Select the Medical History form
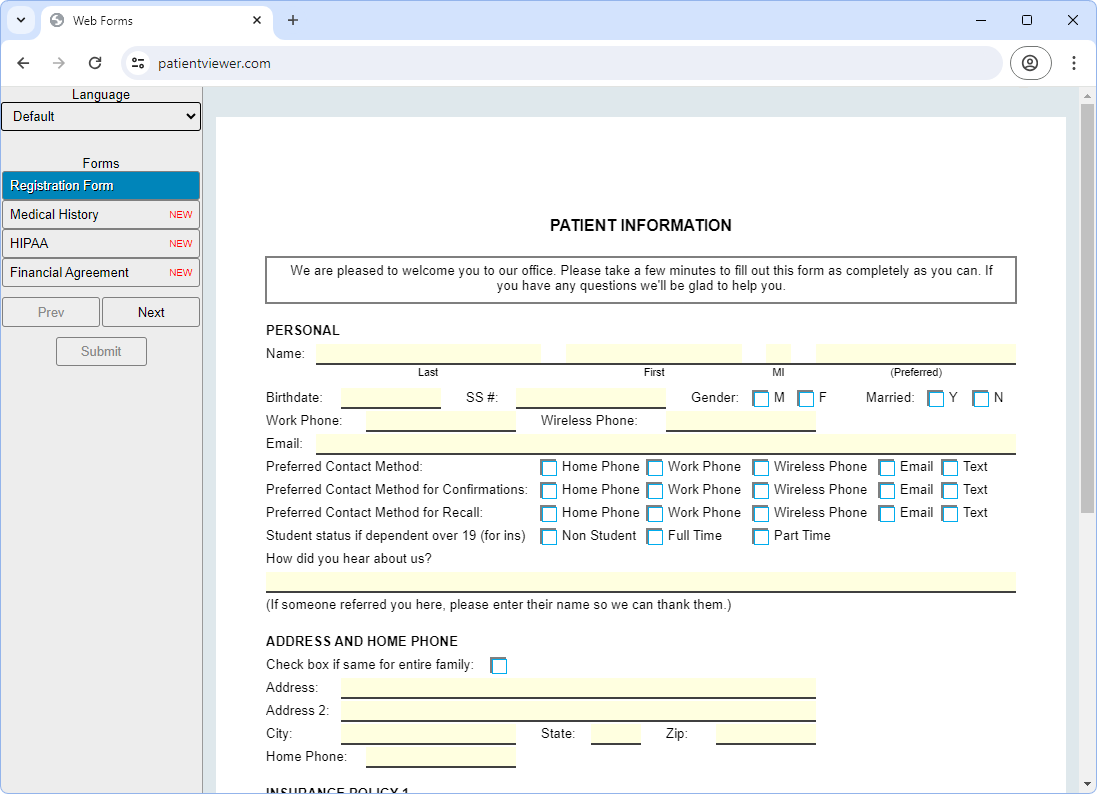The image size is (1097, 794). 100,215
